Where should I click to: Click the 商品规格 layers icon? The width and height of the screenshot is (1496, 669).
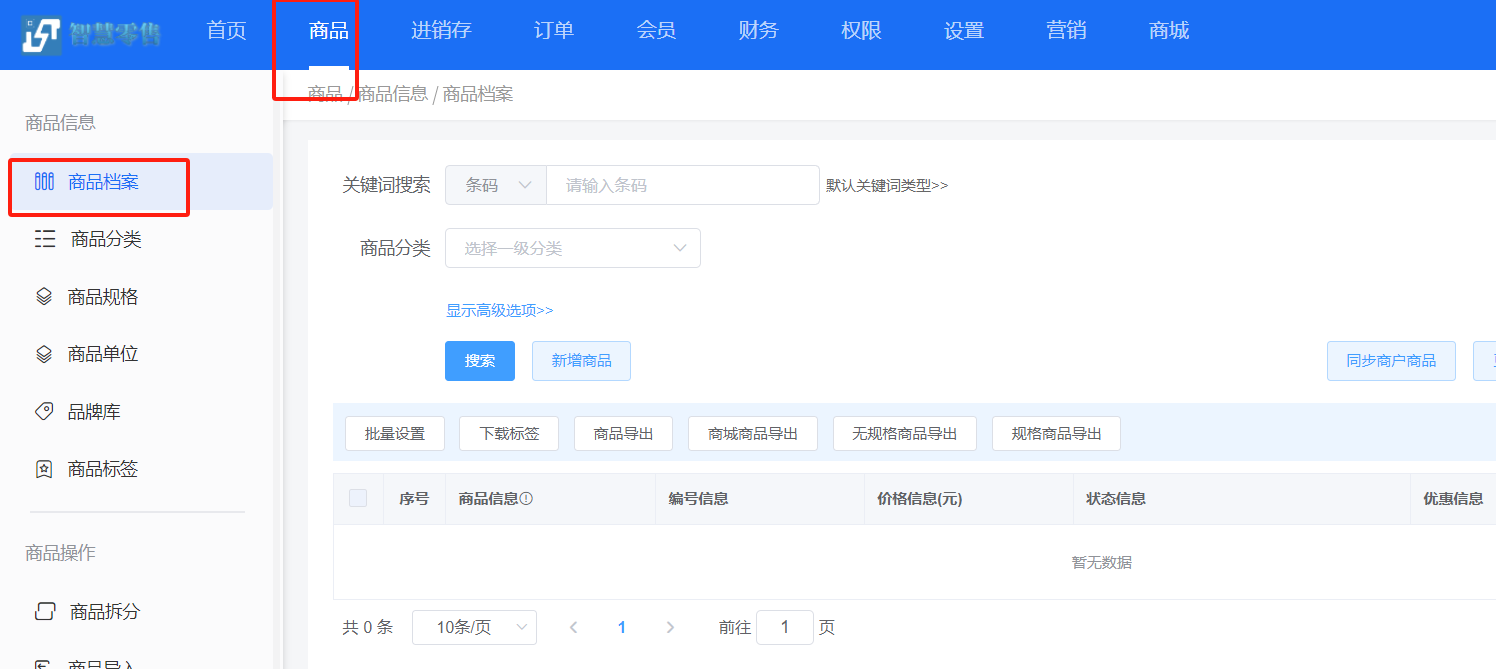[44, 297]
